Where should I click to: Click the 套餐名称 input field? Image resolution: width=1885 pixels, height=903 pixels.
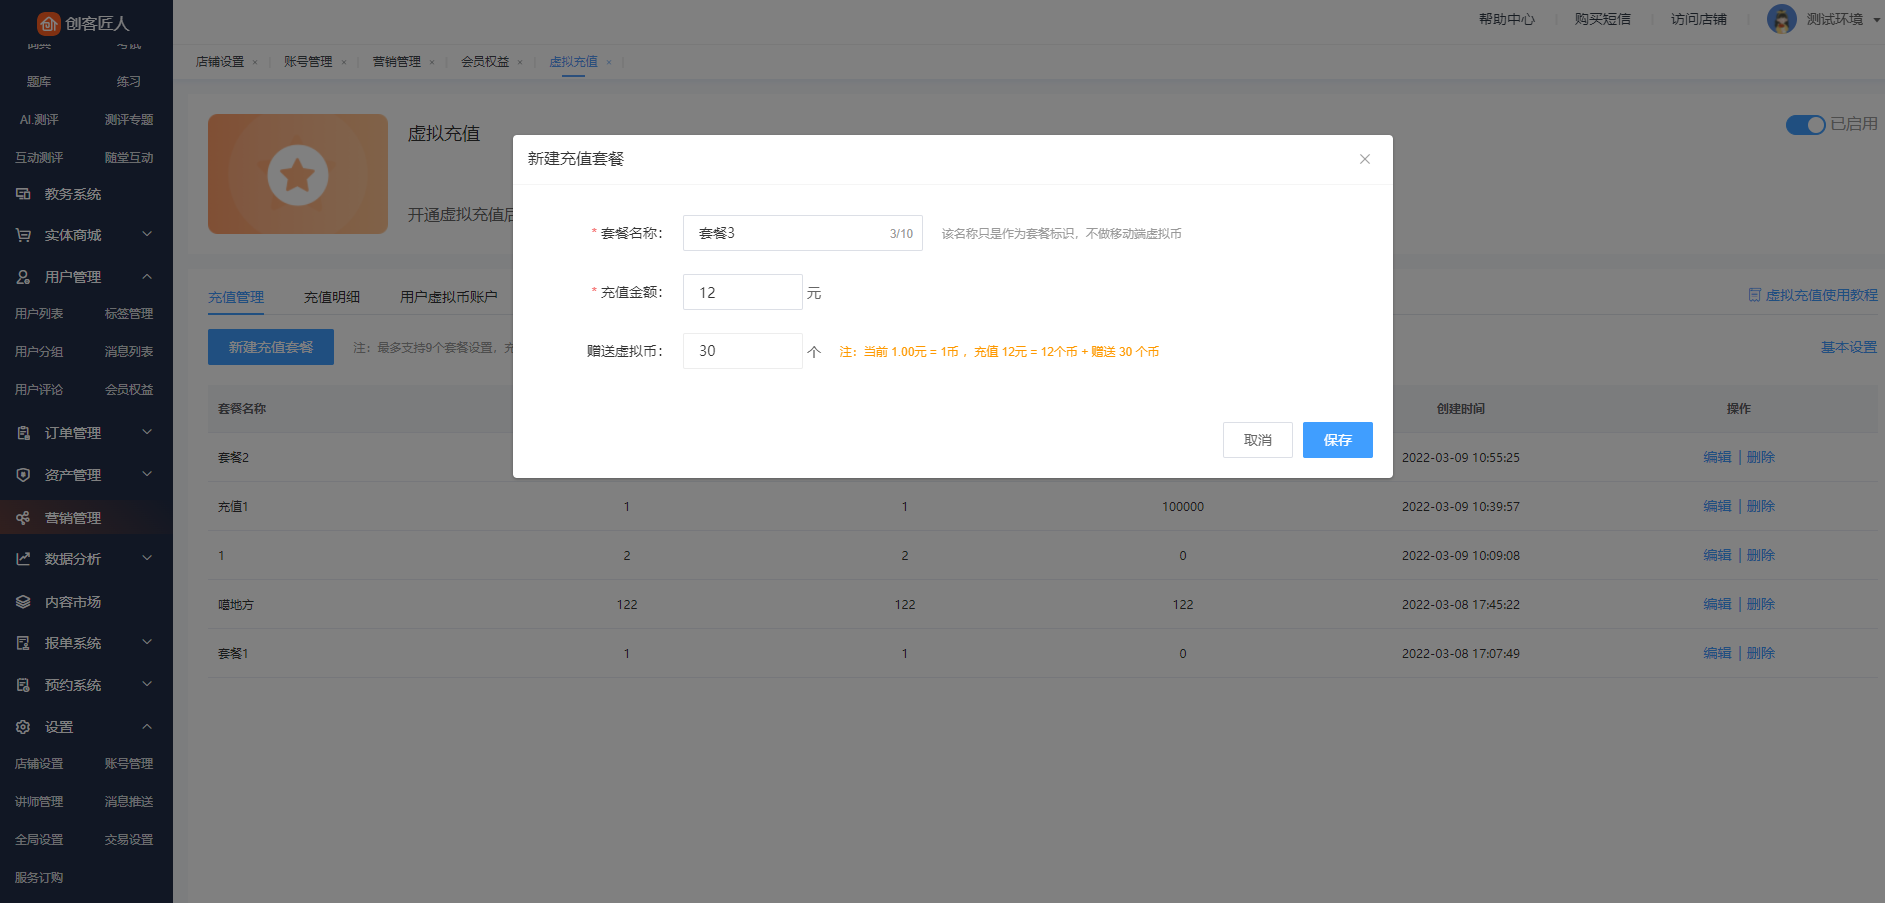pos(785,233)
